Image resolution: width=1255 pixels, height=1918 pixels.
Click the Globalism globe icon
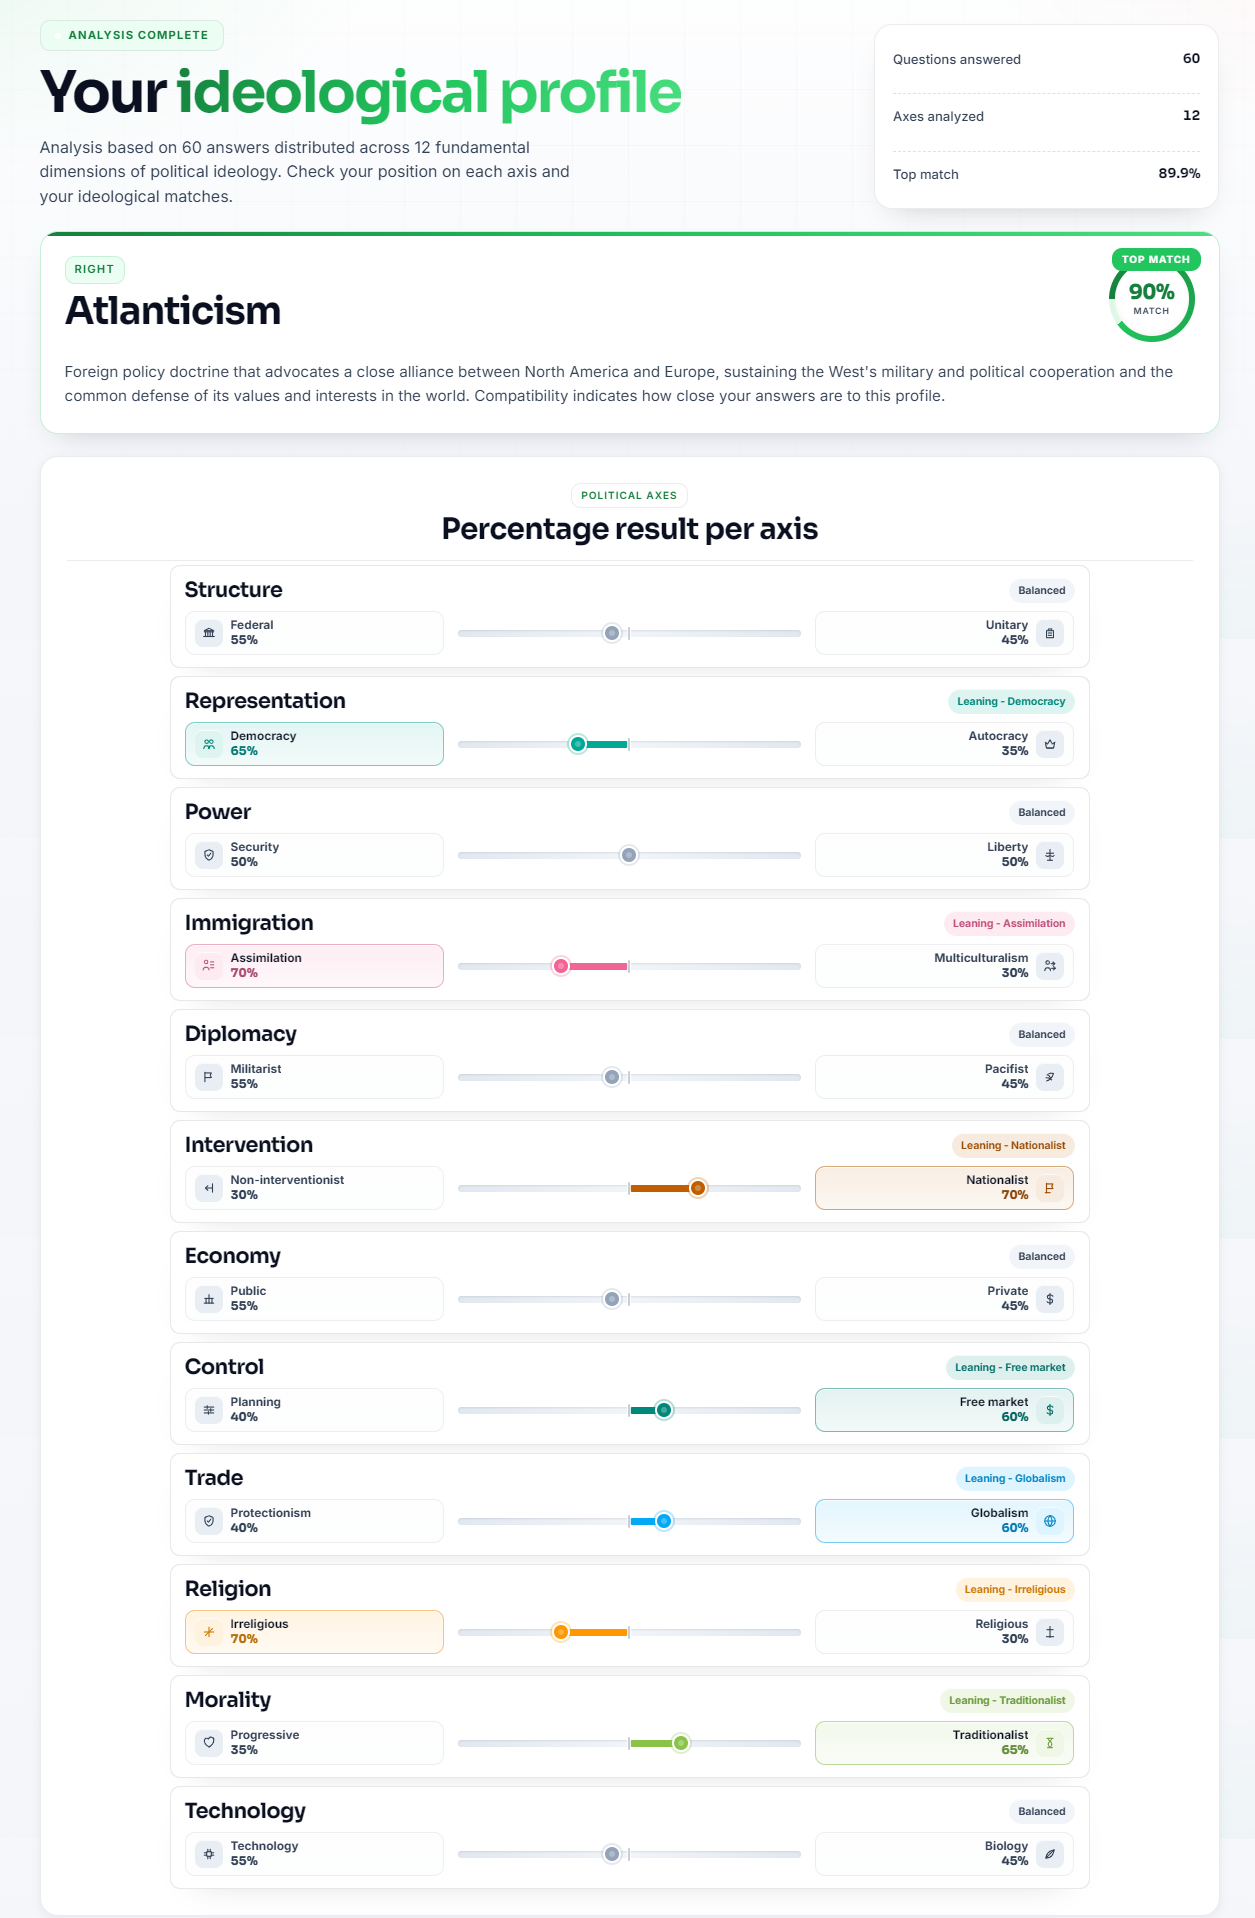click(1050, 1521)
